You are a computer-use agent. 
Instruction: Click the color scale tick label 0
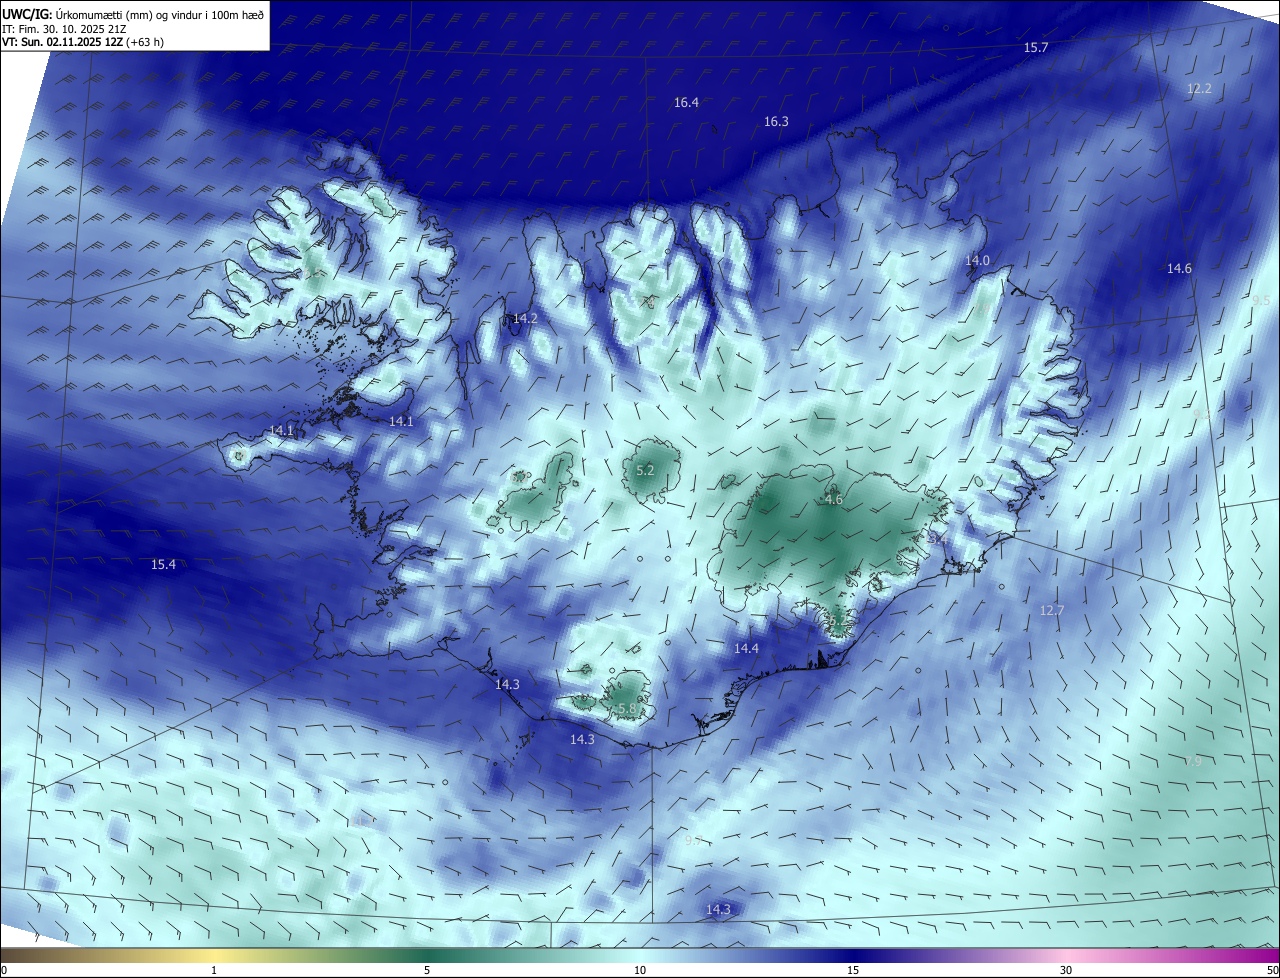[4, 970]
